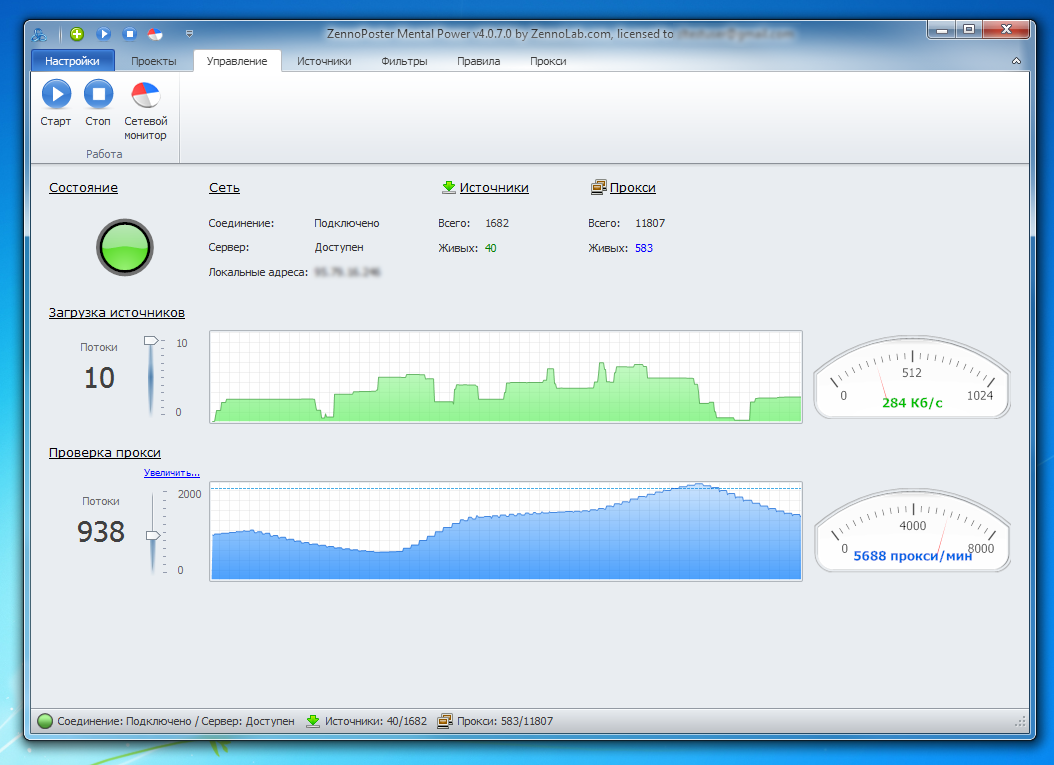This screenshot has height=765, width=1054.
Task: Collapse the ribbon with the chevron button
Action: 1016,61
